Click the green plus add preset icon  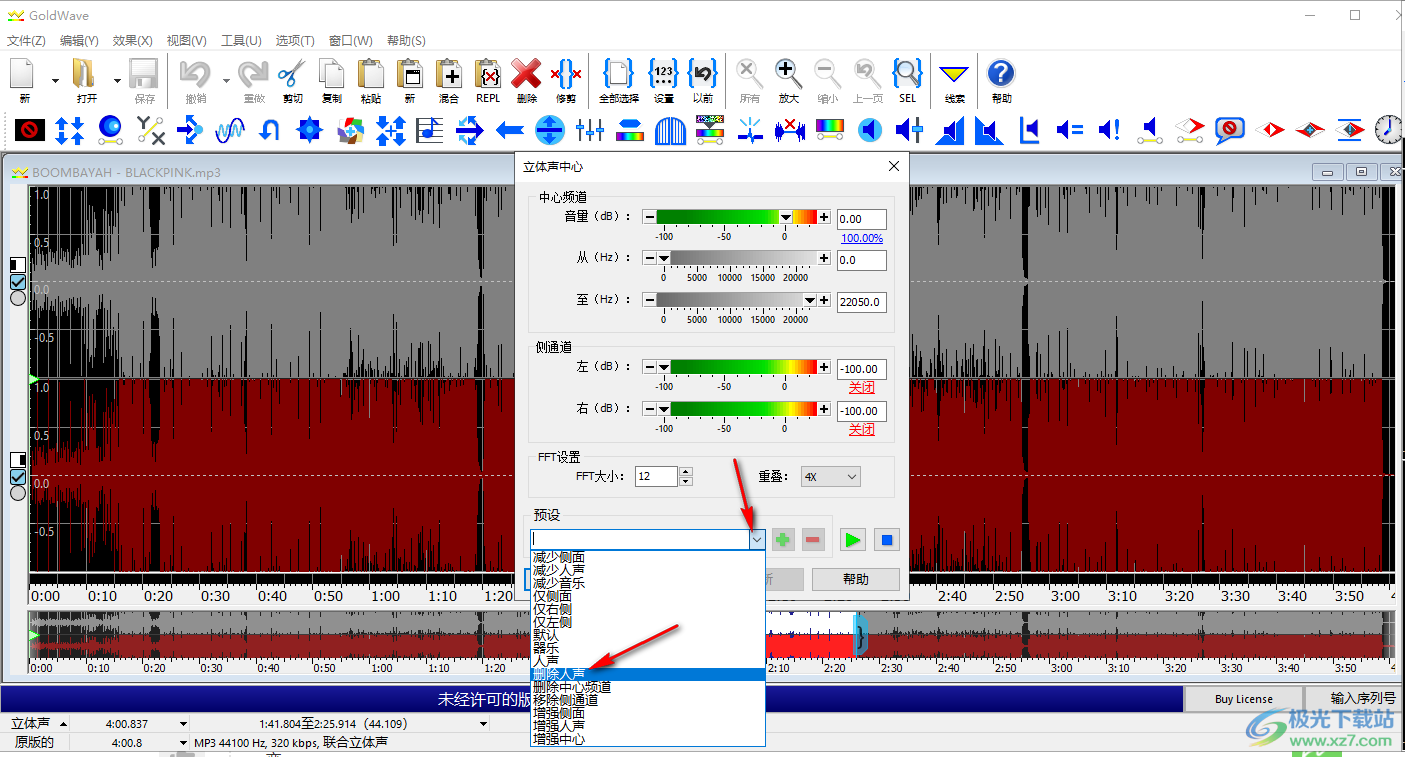pyautogui.click(x=784, y=540)
